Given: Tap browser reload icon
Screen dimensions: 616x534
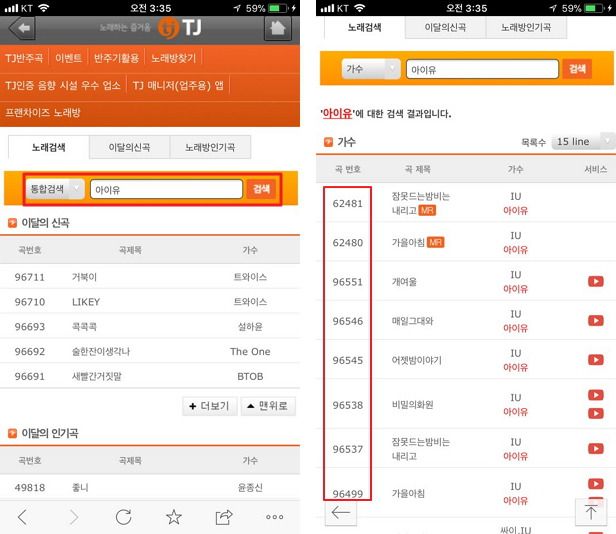Looking at the screenshot, I should pos(123,517).
